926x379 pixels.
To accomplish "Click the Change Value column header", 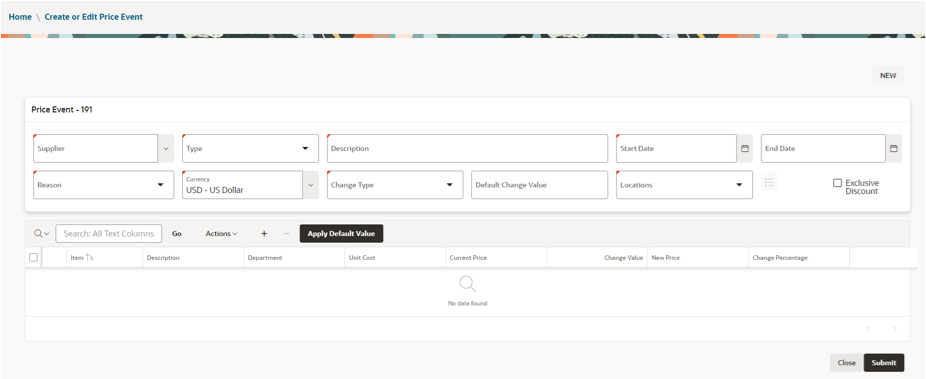I will click(x=624, y=258).
